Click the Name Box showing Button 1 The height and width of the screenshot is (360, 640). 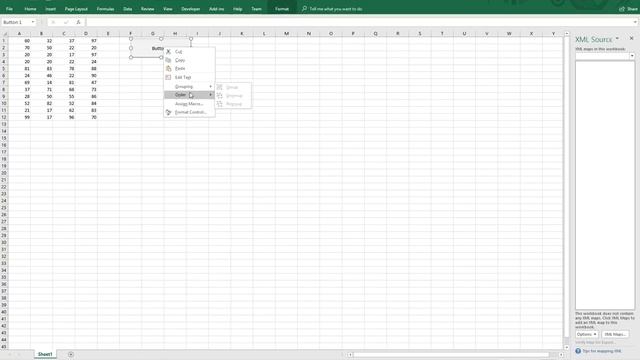[16, 22]
